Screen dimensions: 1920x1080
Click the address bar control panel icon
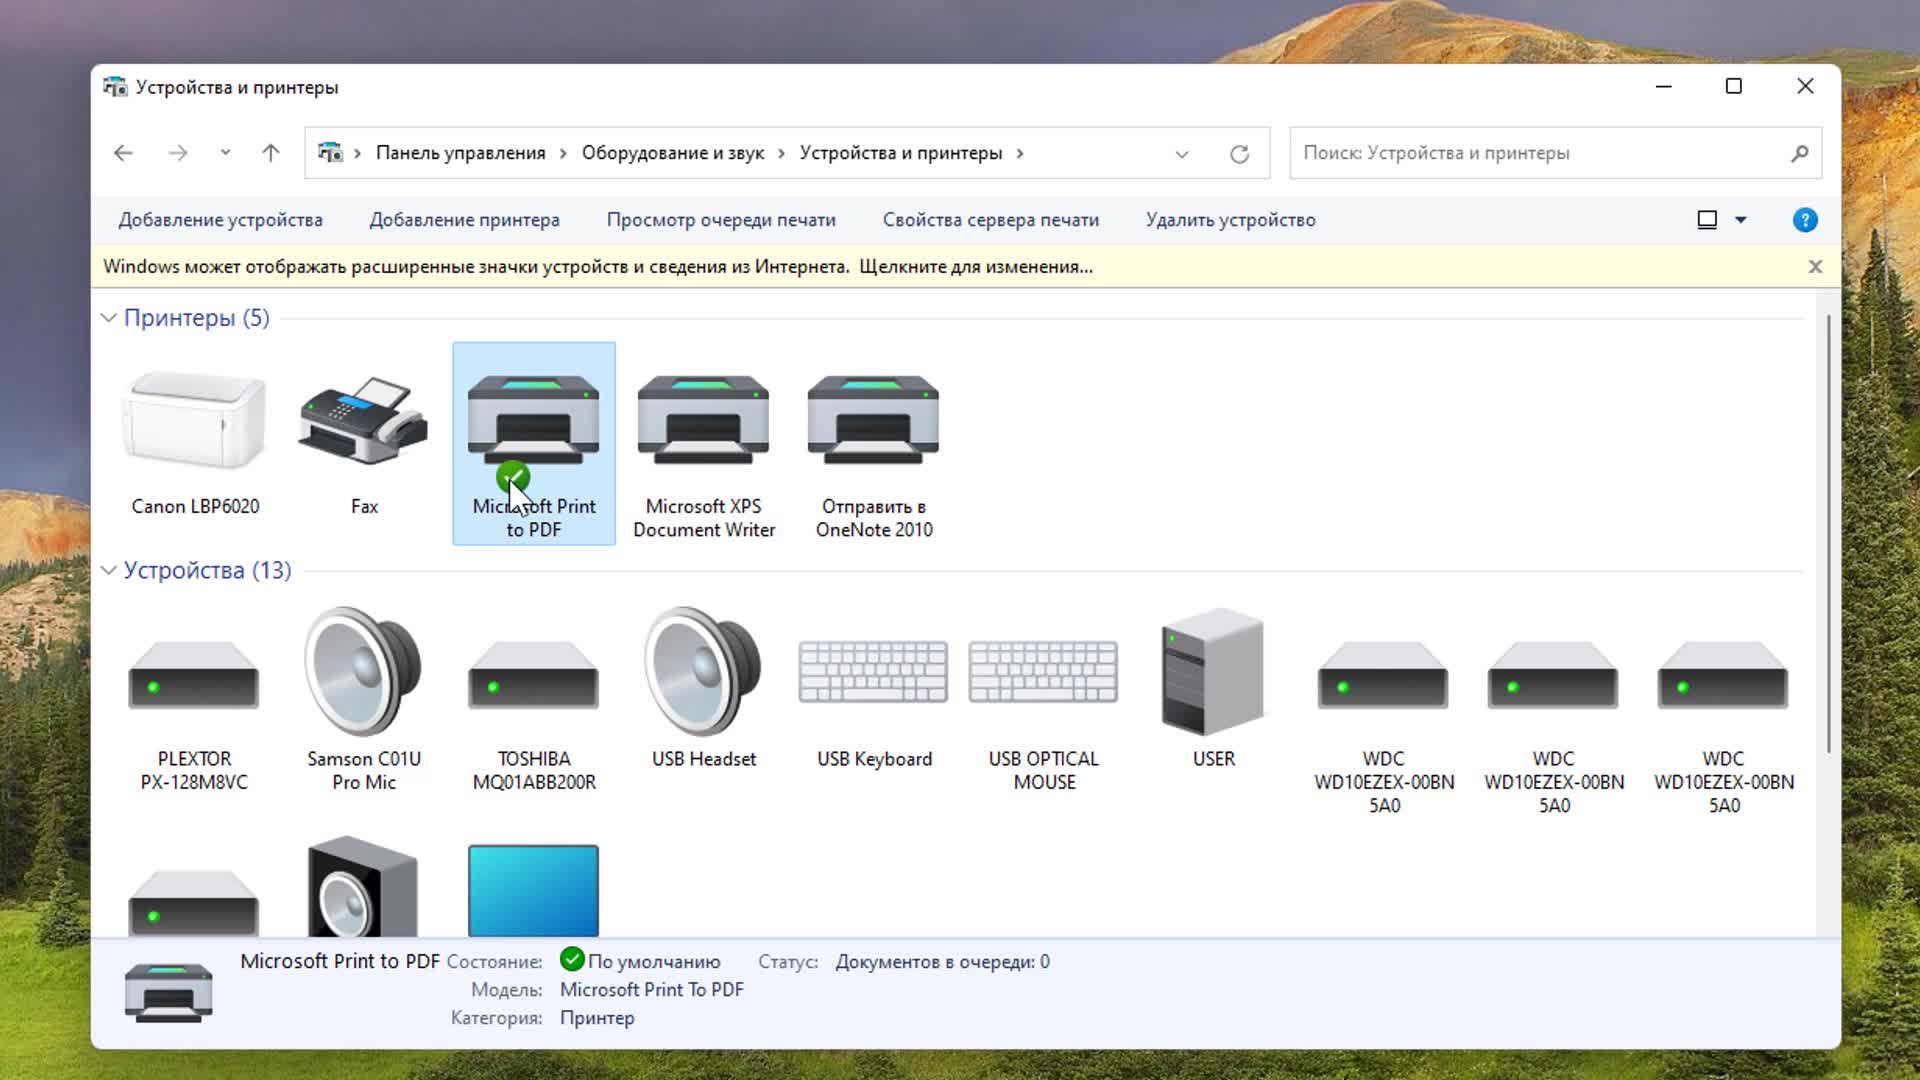pyautogui.click(x=330, y=153)
